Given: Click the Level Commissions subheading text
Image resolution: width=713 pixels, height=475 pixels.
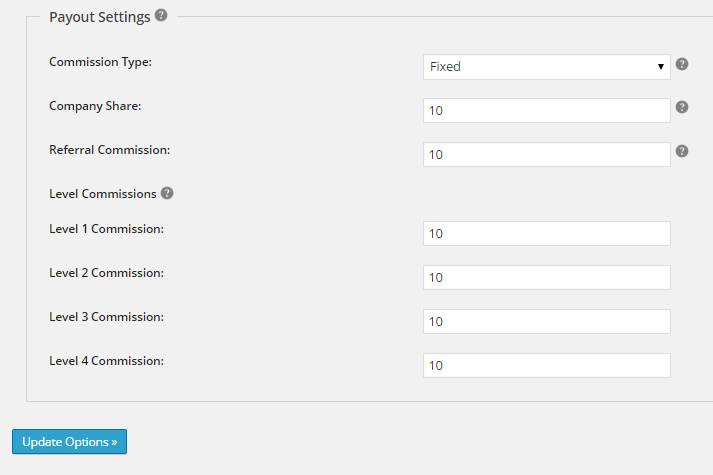Looking at the screenshot, I should click(x=103, y=194).
